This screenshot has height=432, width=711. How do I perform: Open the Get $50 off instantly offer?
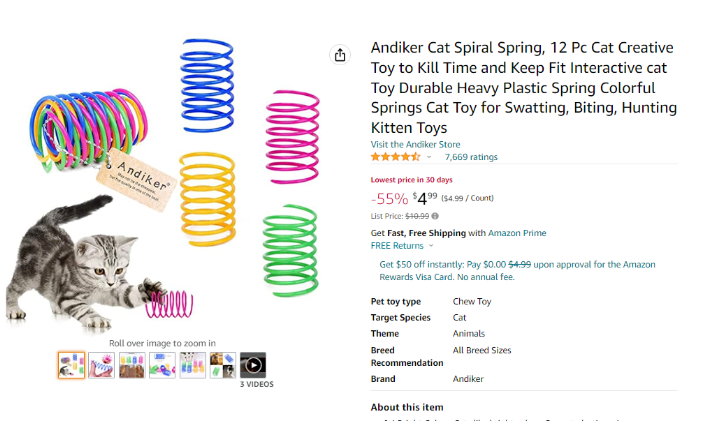pos(517,271)
